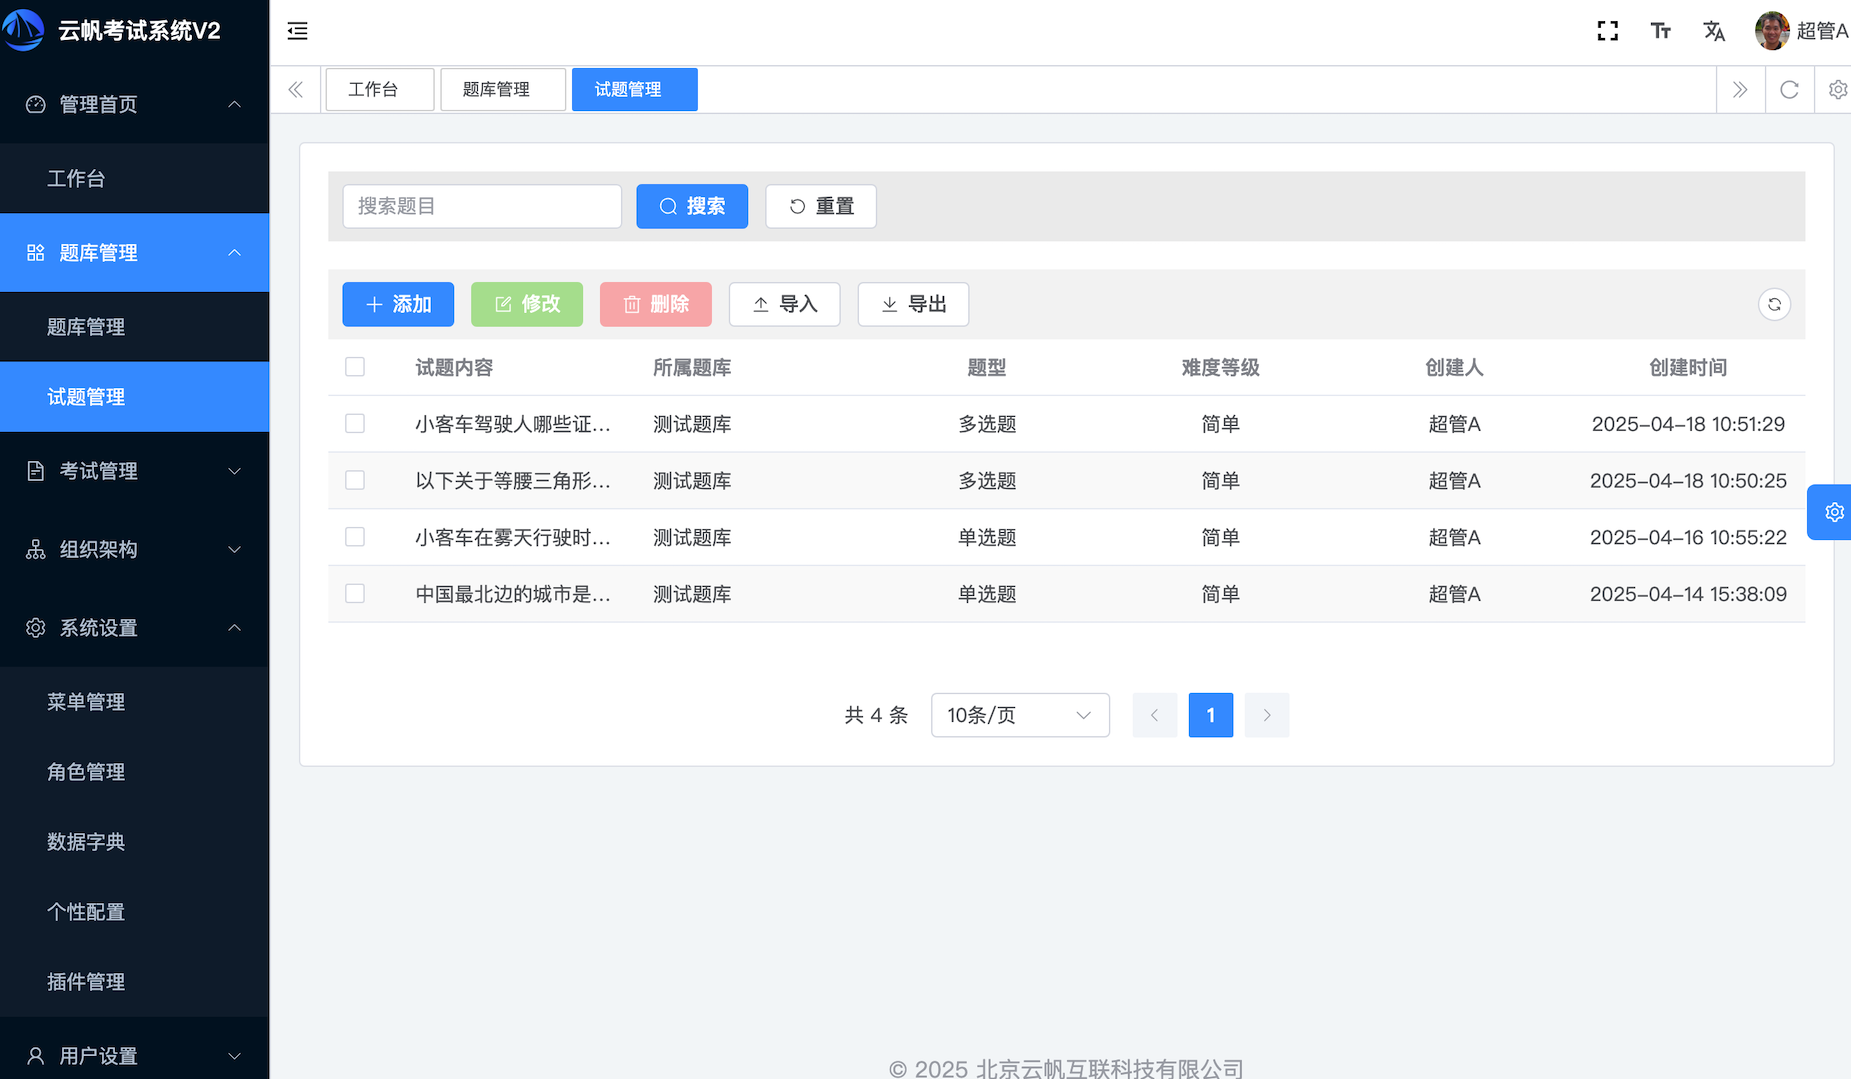Viewport: 1851px width, 1079px height.
Task: Refresh the question table with the circular arrow icon
Action: pos(1774,304)
